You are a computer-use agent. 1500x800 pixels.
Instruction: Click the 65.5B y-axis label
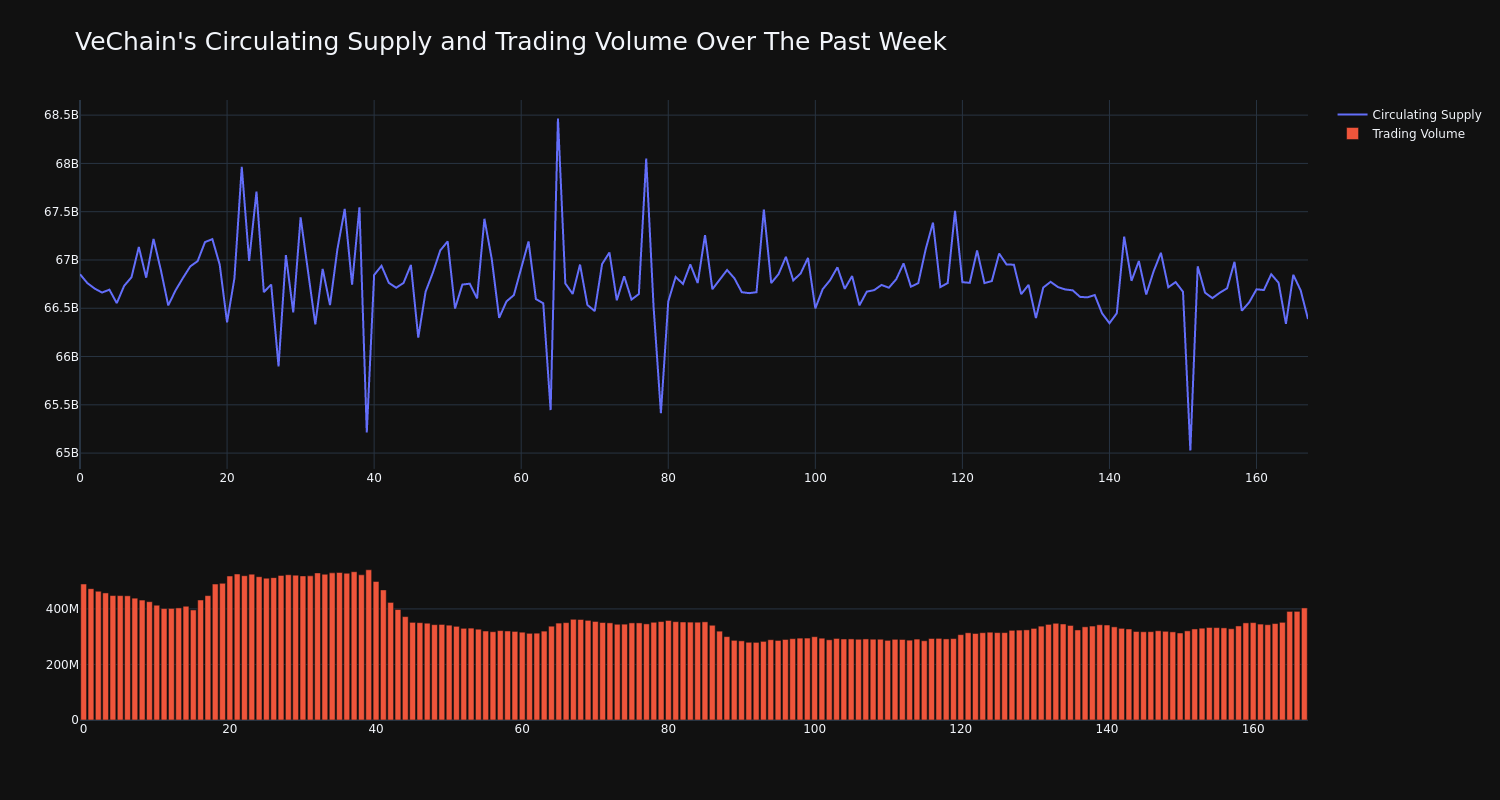click(x=61, y=405)
